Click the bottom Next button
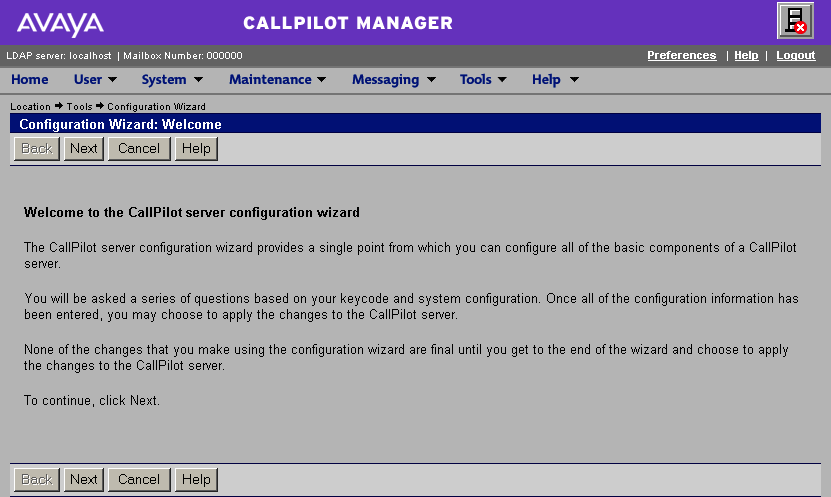 [84, 480]
